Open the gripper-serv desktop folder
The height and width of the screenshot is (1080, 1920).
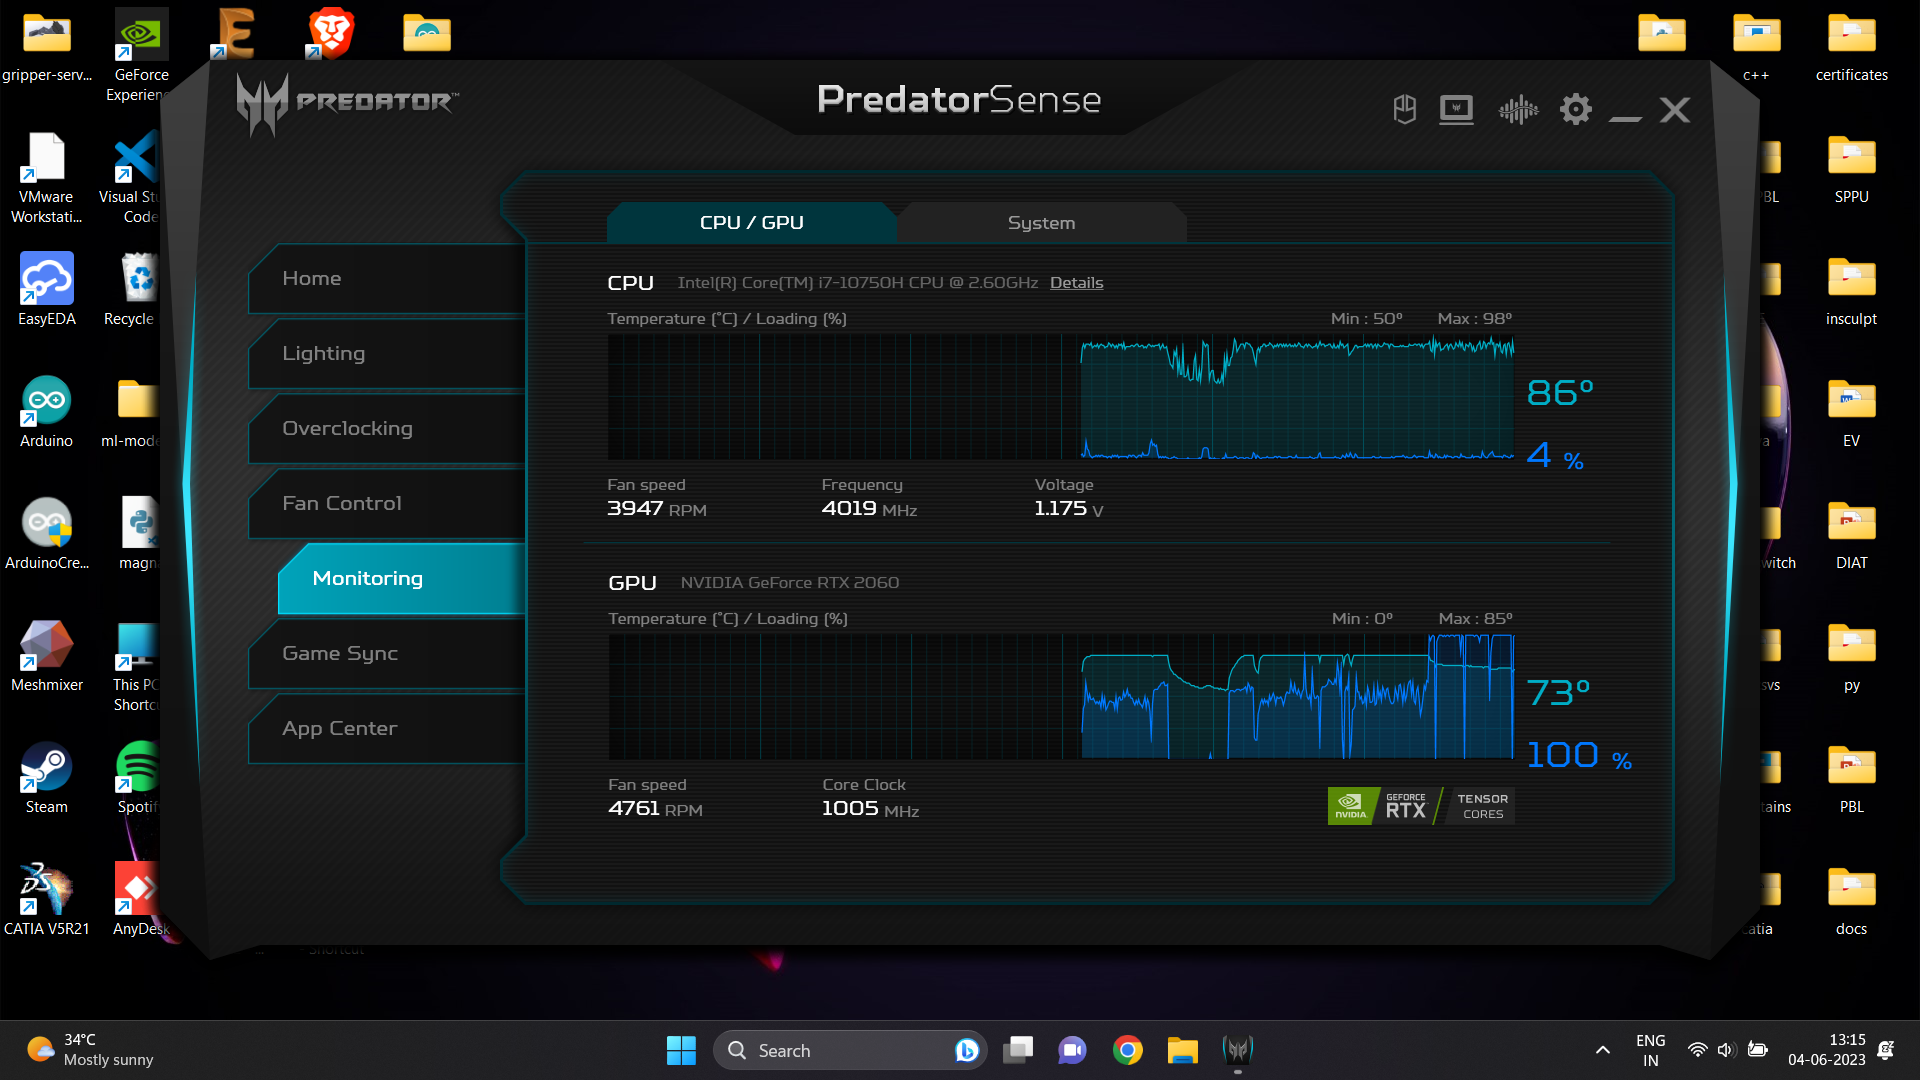46,46
